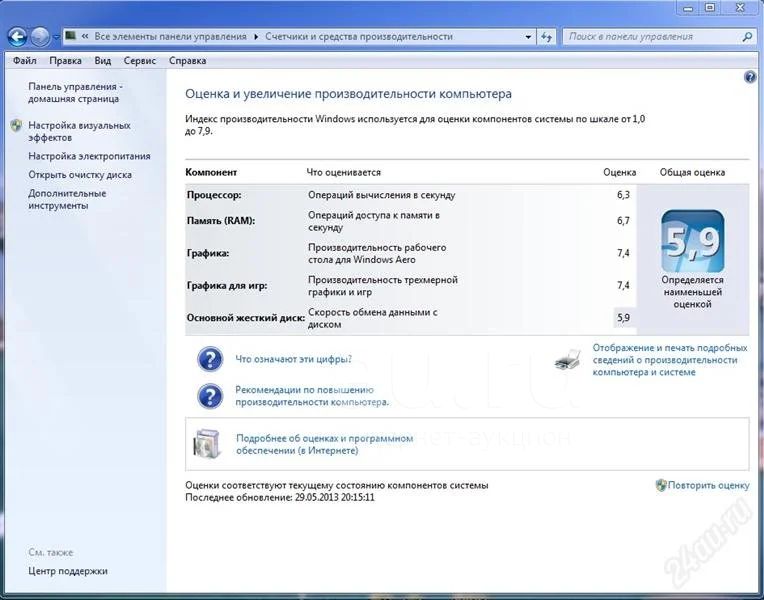Click the 6,7 memory score

pyautogui.click(x=623, y=221)
